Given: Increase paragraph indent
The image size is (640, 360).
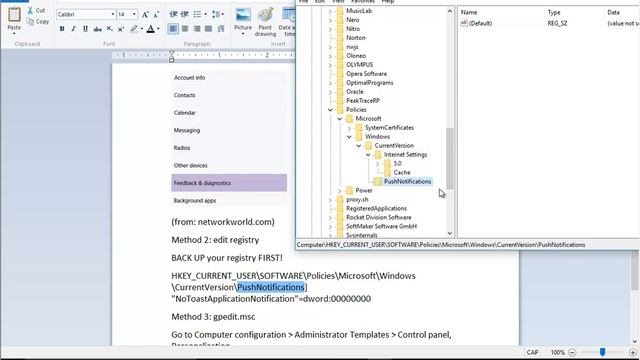Looking at the screenshot, I should click(185, 15).
